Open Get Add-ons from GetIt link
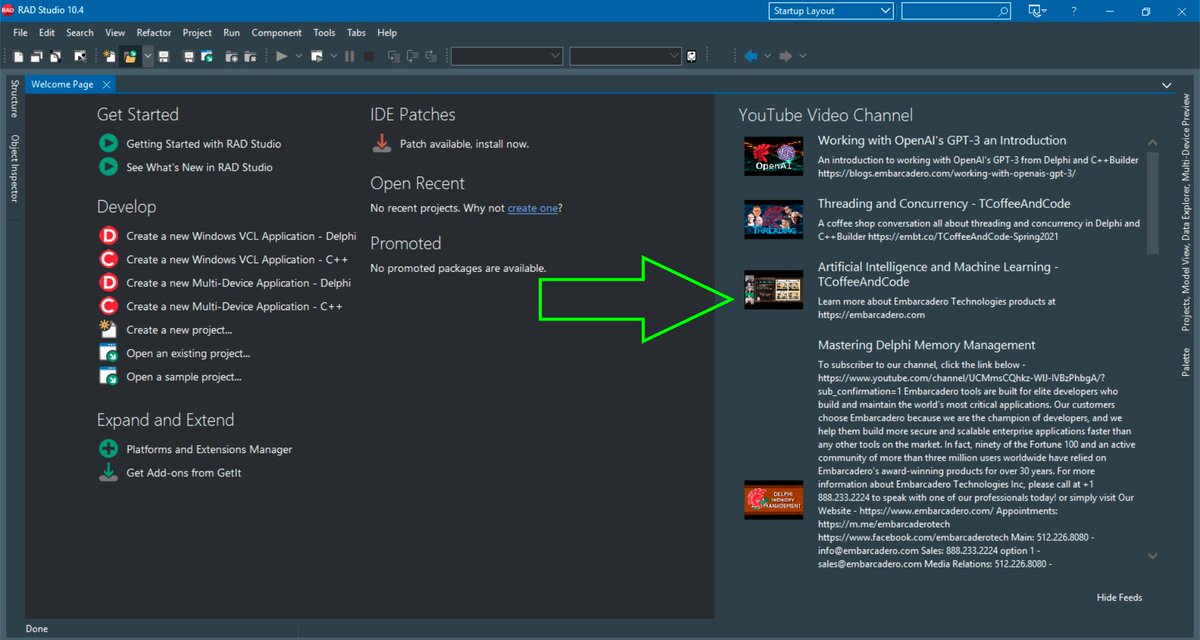The width and height of the screenshot is (1200, 640). (184, 473)
